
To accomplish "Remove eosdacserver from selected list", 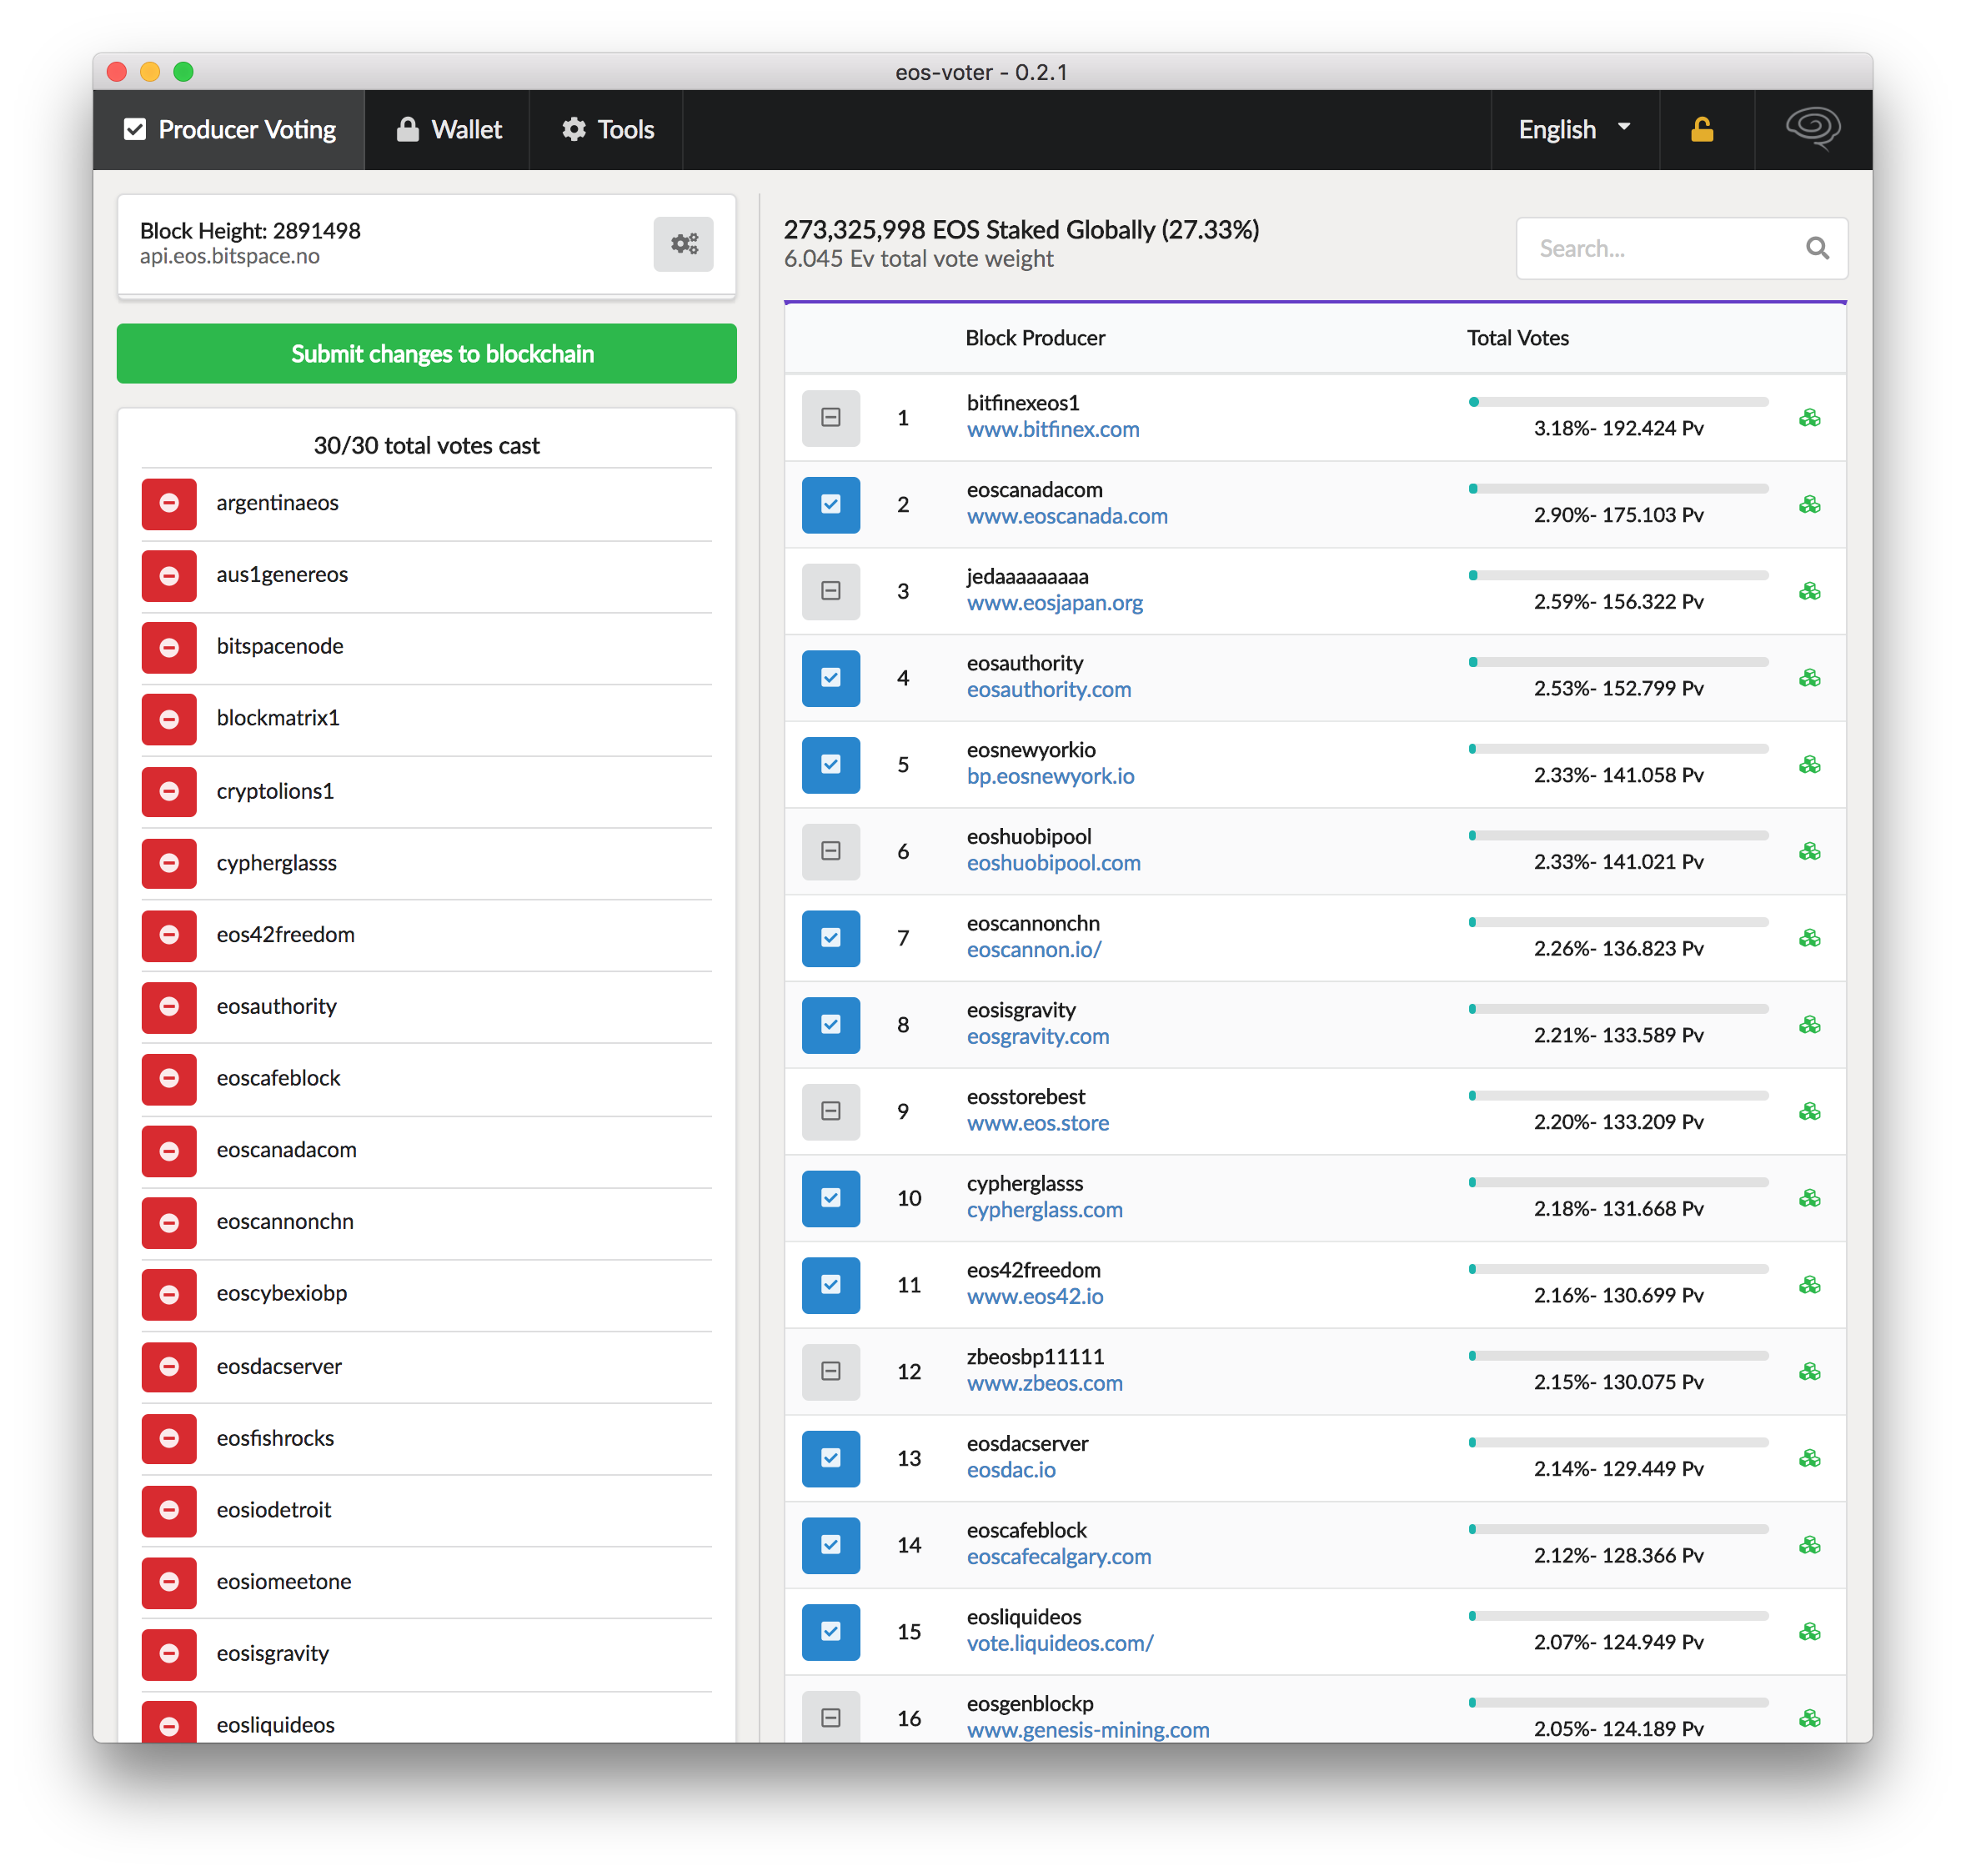I will [x=169, y=1366].
